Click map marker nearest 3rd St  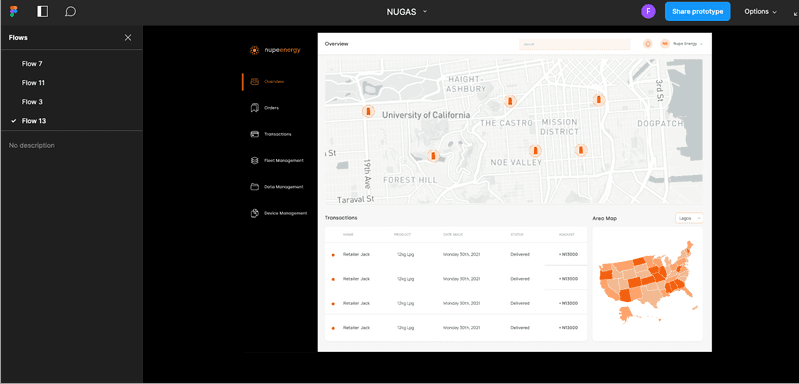(x=599, y=100)
